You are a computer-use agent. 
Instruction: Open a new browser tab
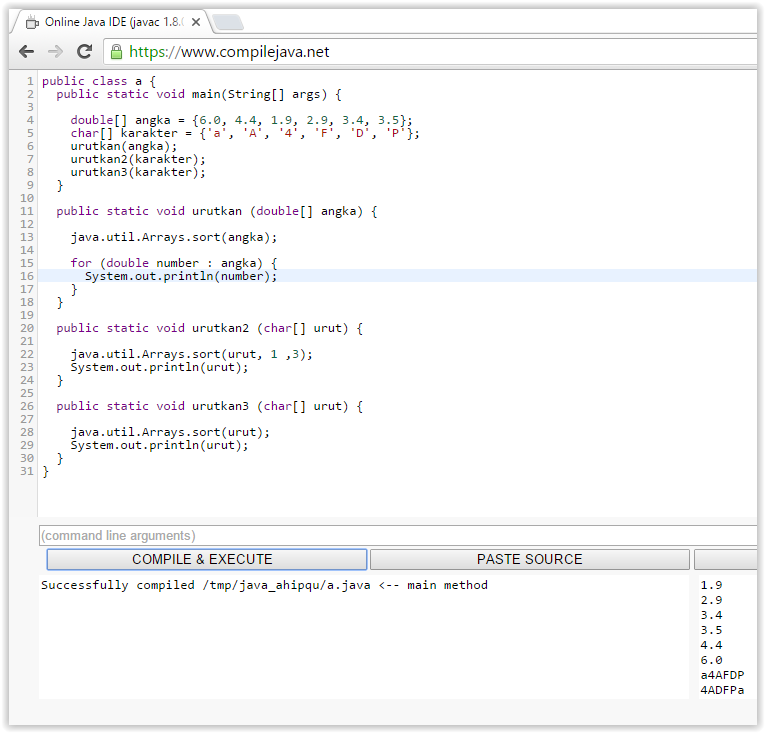coord(227,22)
